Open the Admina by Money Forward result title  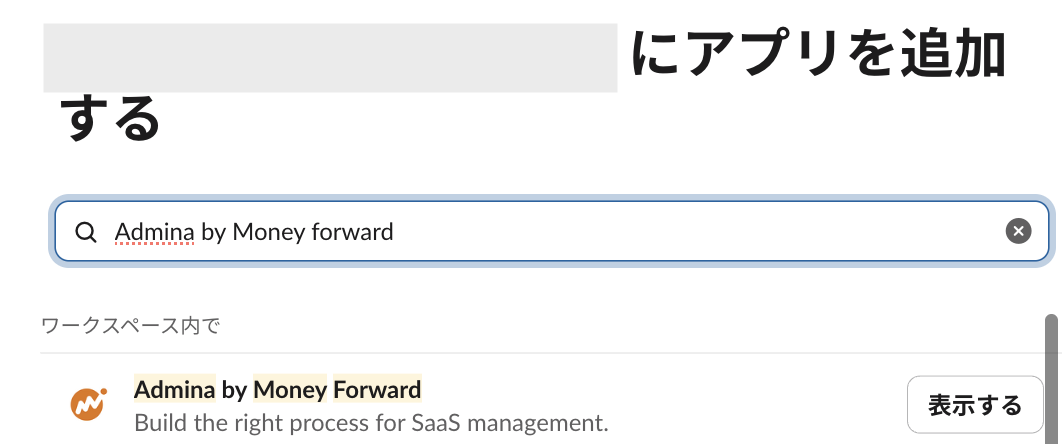[277, 389]
